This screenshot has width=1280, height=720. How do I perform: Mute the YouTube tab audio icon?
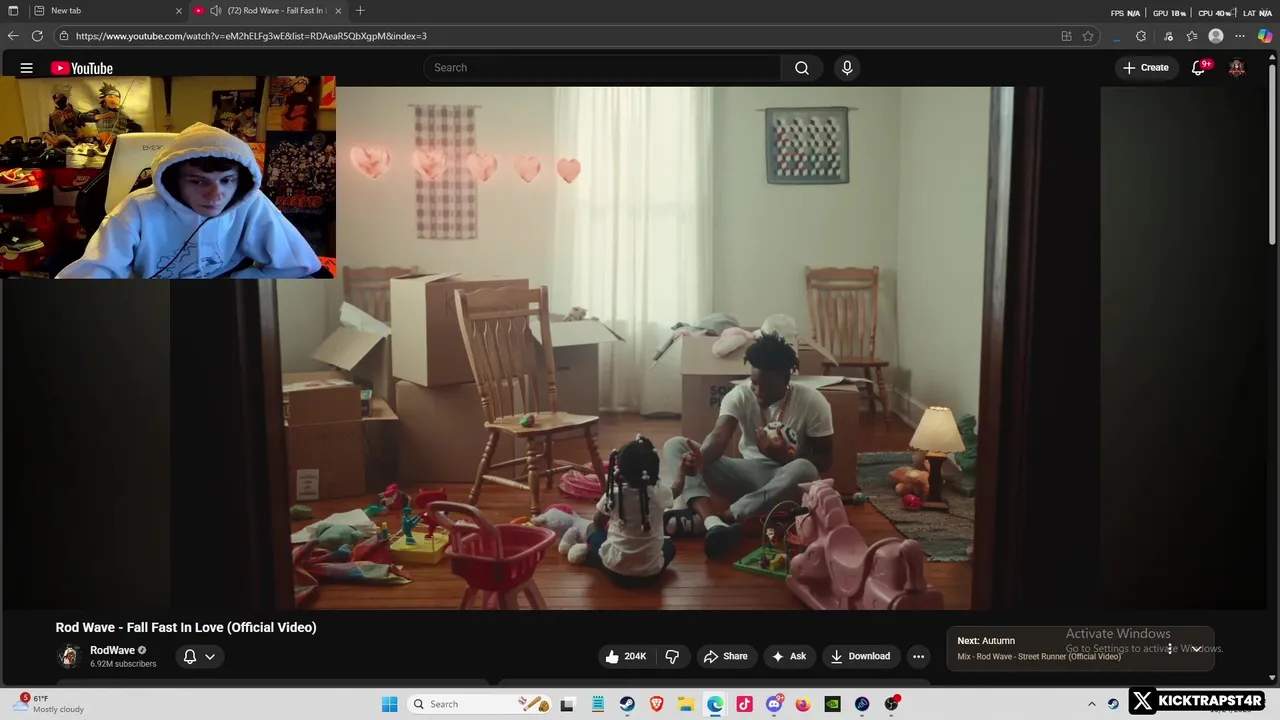(x=215, y=11)
